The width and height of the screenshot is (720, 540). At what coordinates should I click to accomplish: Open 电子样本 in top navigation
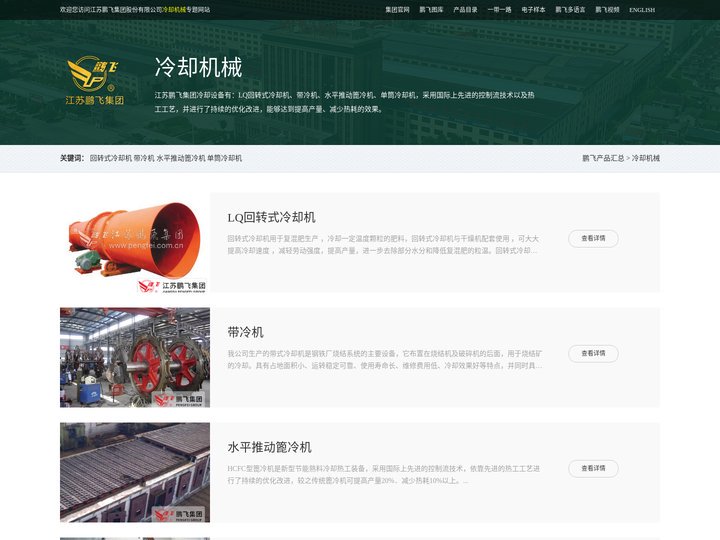533,10
